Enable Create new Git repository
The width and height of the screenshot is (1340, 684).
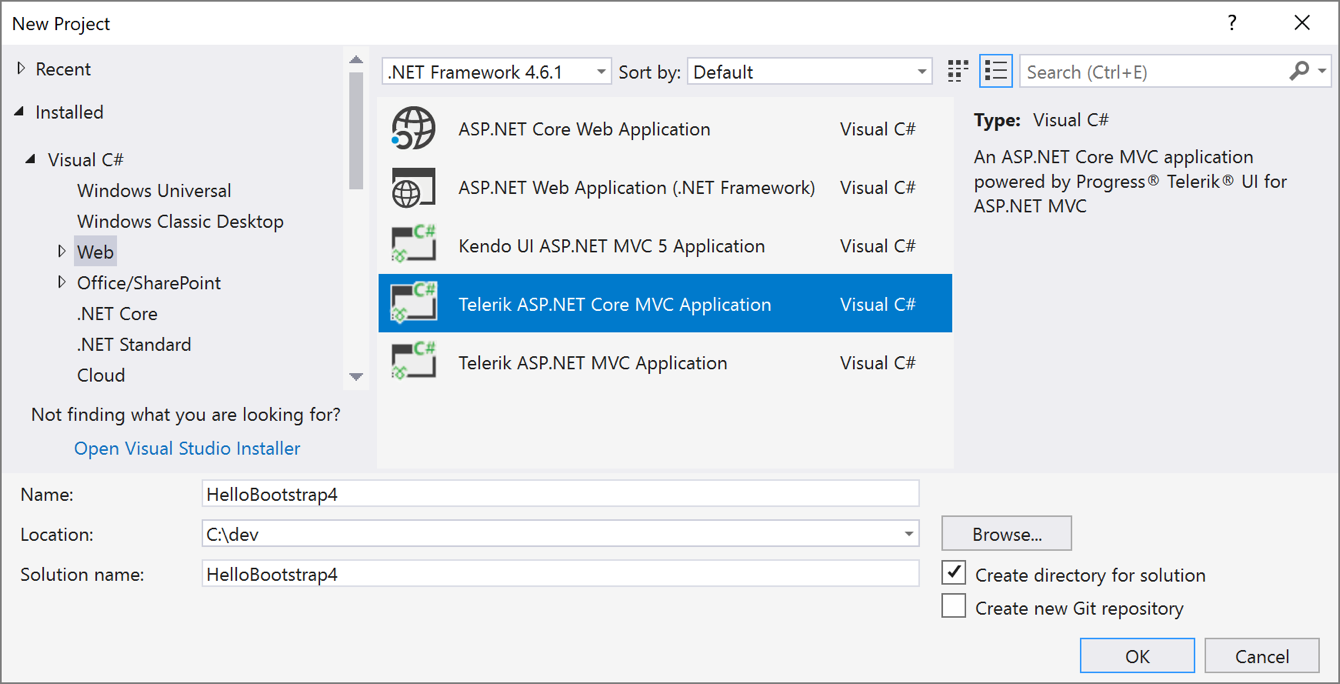954,607
